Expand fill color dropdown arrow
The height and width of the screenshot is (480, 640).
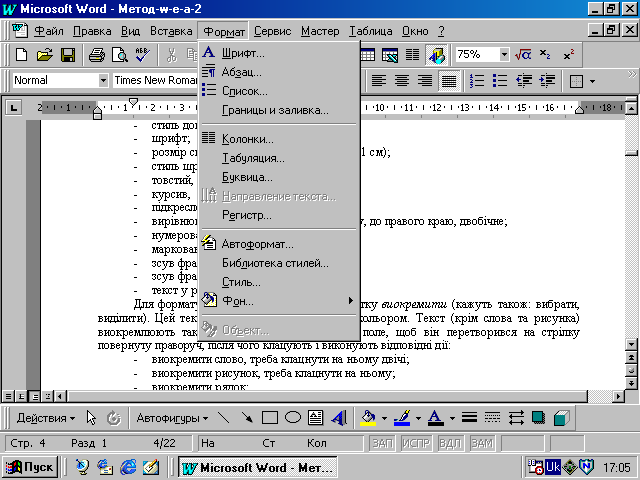click(384, 418)
